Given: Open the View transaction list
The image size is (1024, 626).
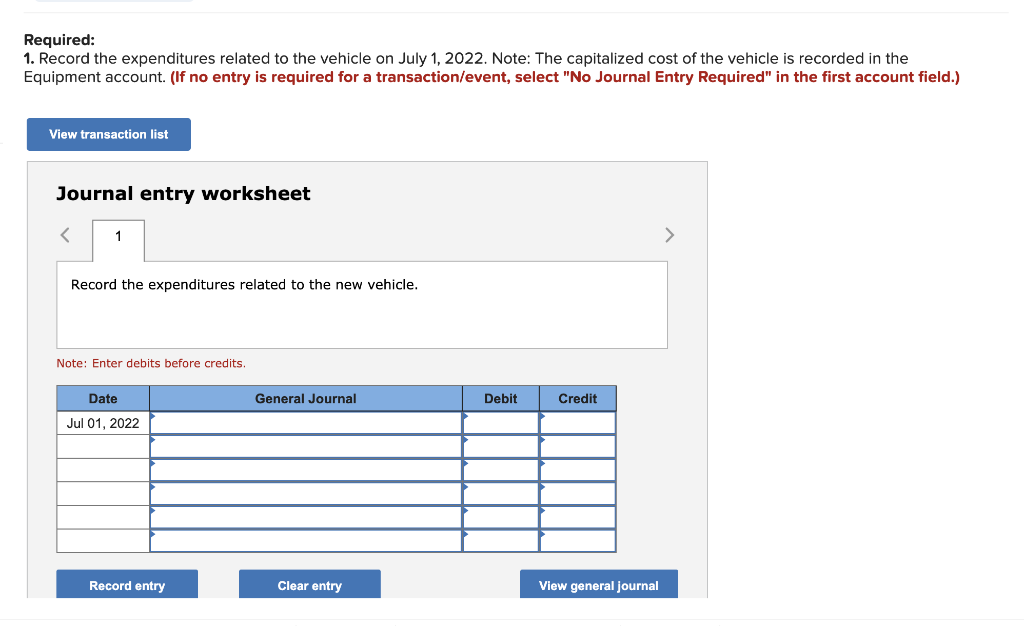Looking at the screenshot, I should click(x=108, y=134).
